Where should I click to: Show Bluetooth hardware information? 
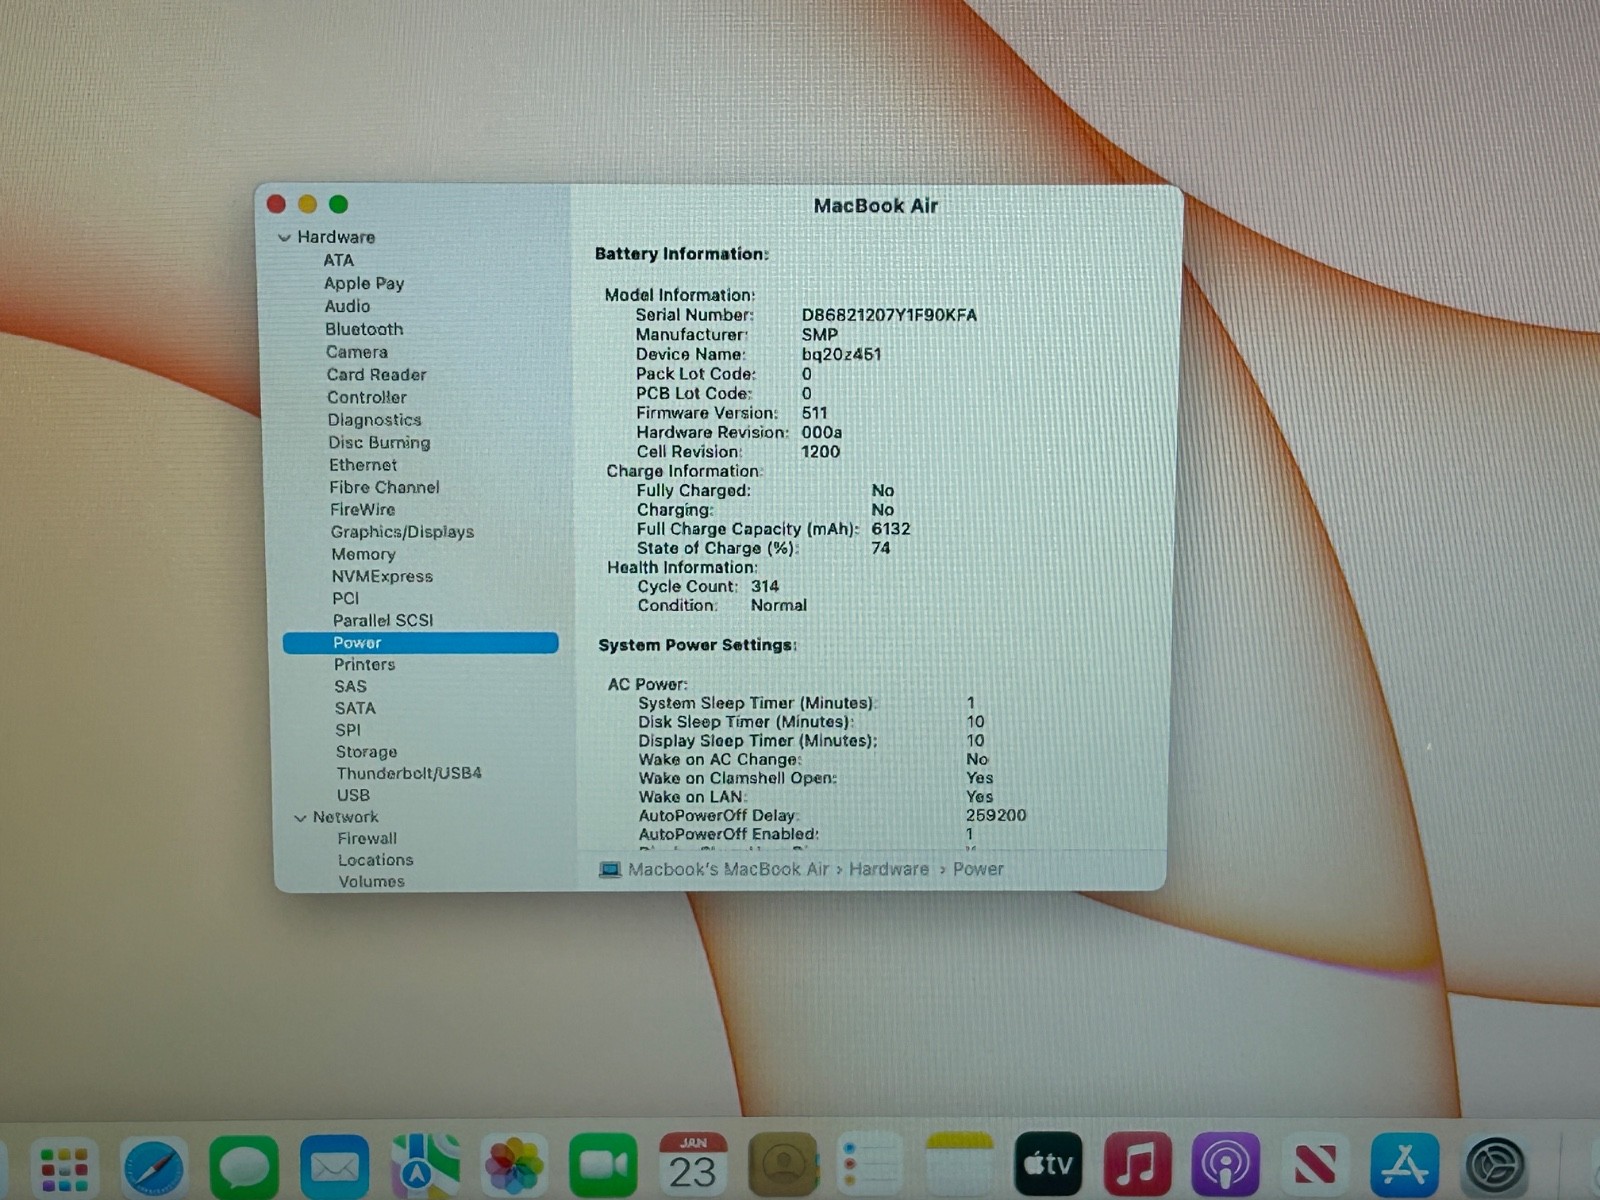[364, 329]
